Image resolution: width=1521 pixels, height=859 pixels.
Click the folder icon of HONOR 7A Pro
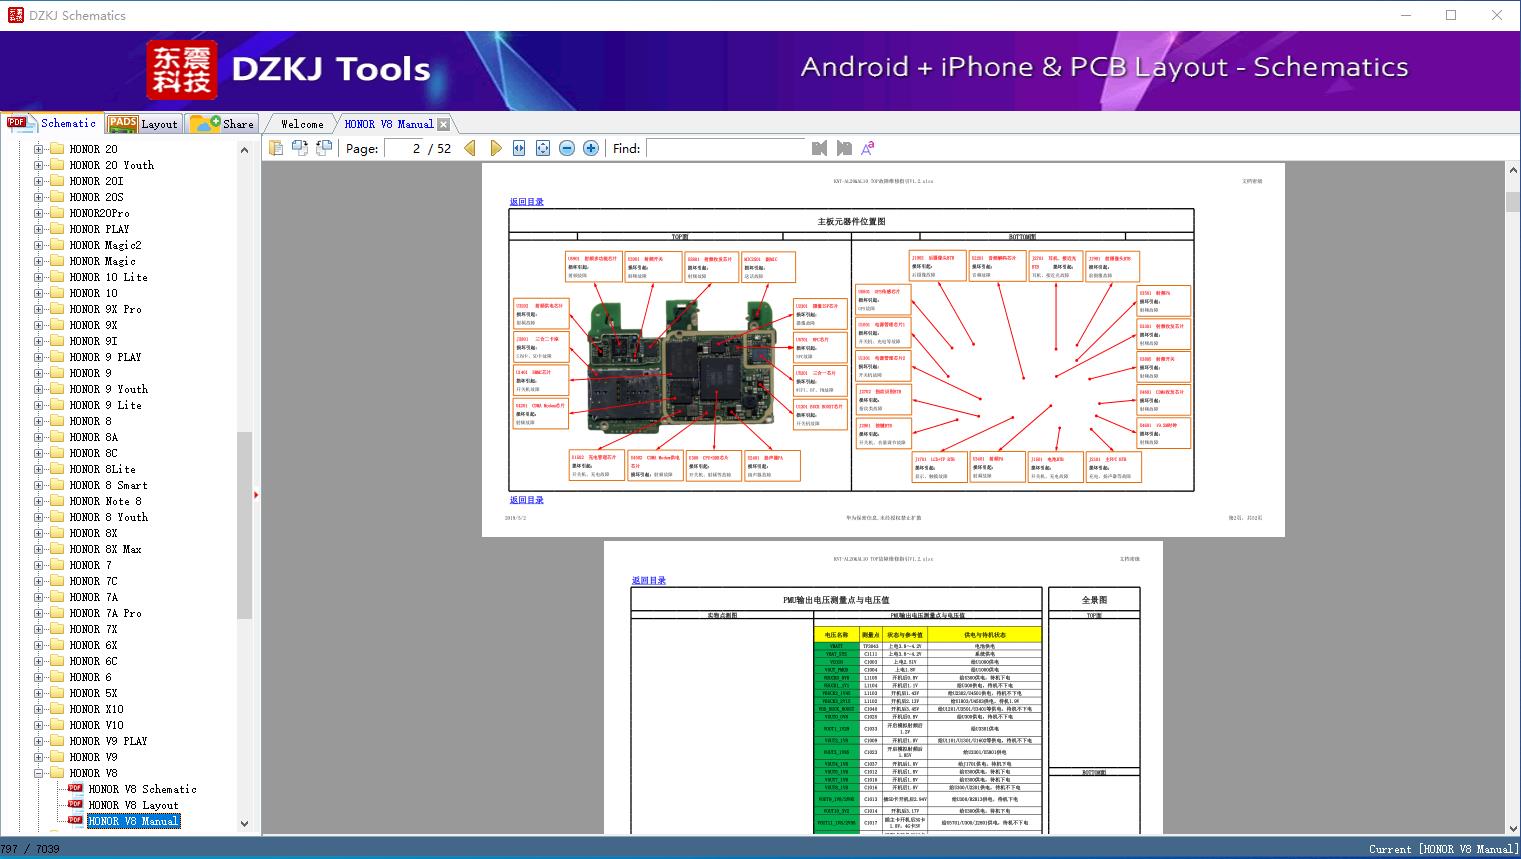click(x=57, y=613)
